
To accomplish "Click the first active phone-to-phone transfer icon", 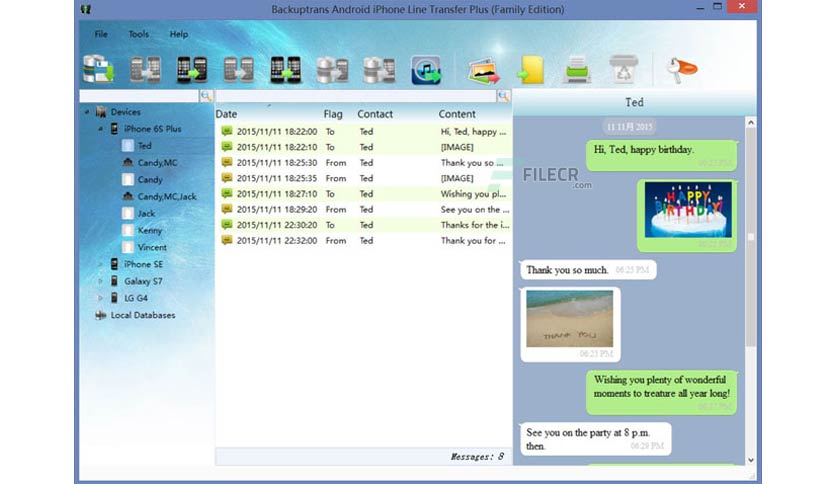I will point(192,69).
